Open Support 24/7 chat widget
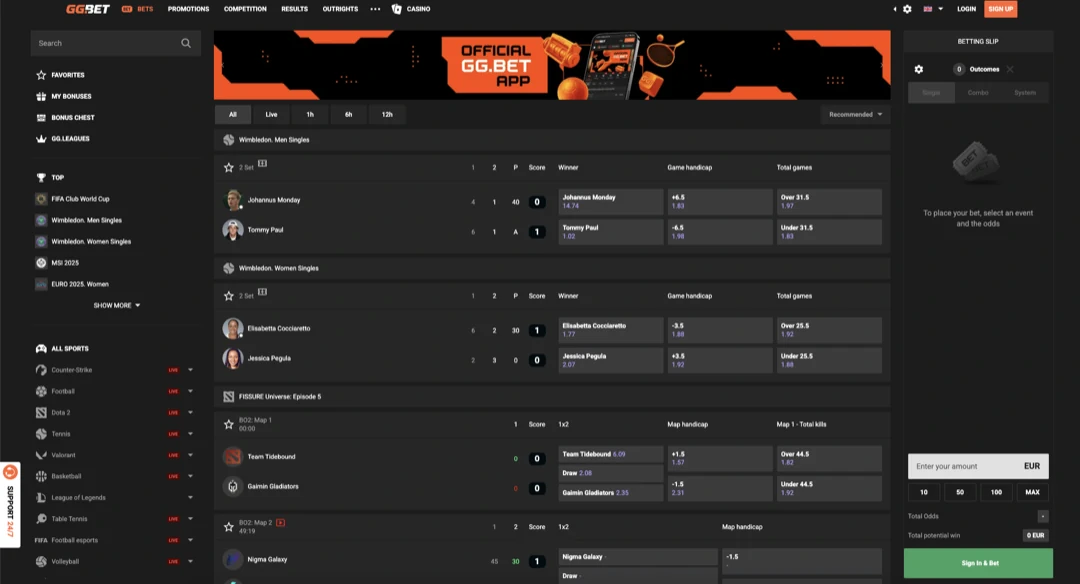Image resolution: width=1080 pixels, height=584 pixels. pyautogui.click(x=10, y=505)
